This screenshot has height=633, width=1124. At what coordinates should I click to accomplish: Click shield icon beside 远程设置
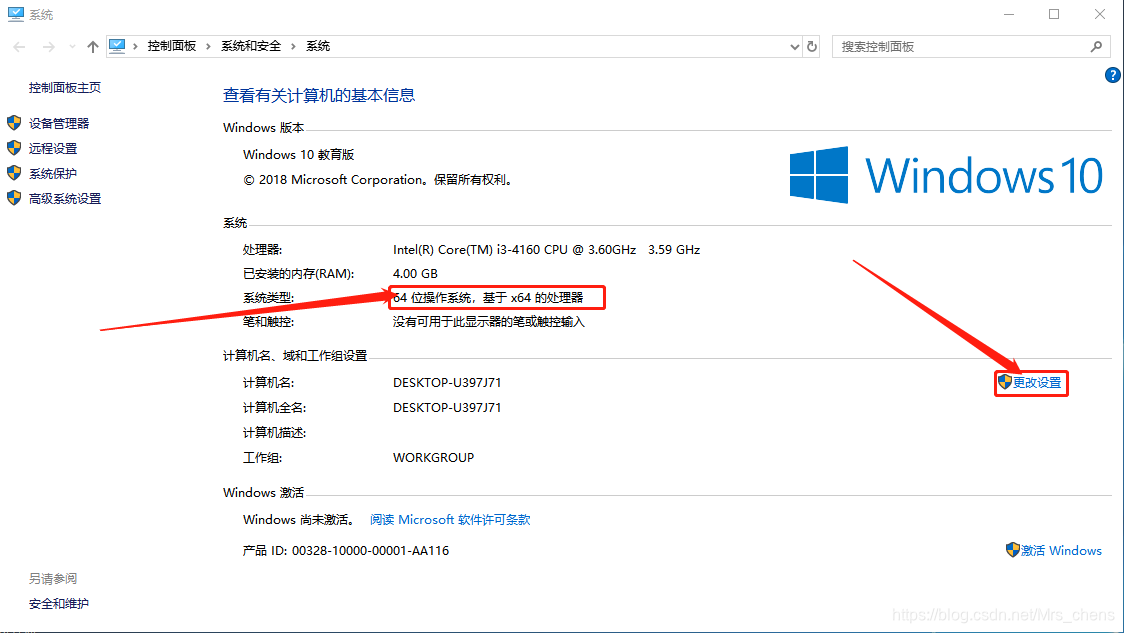click(14, 148)
